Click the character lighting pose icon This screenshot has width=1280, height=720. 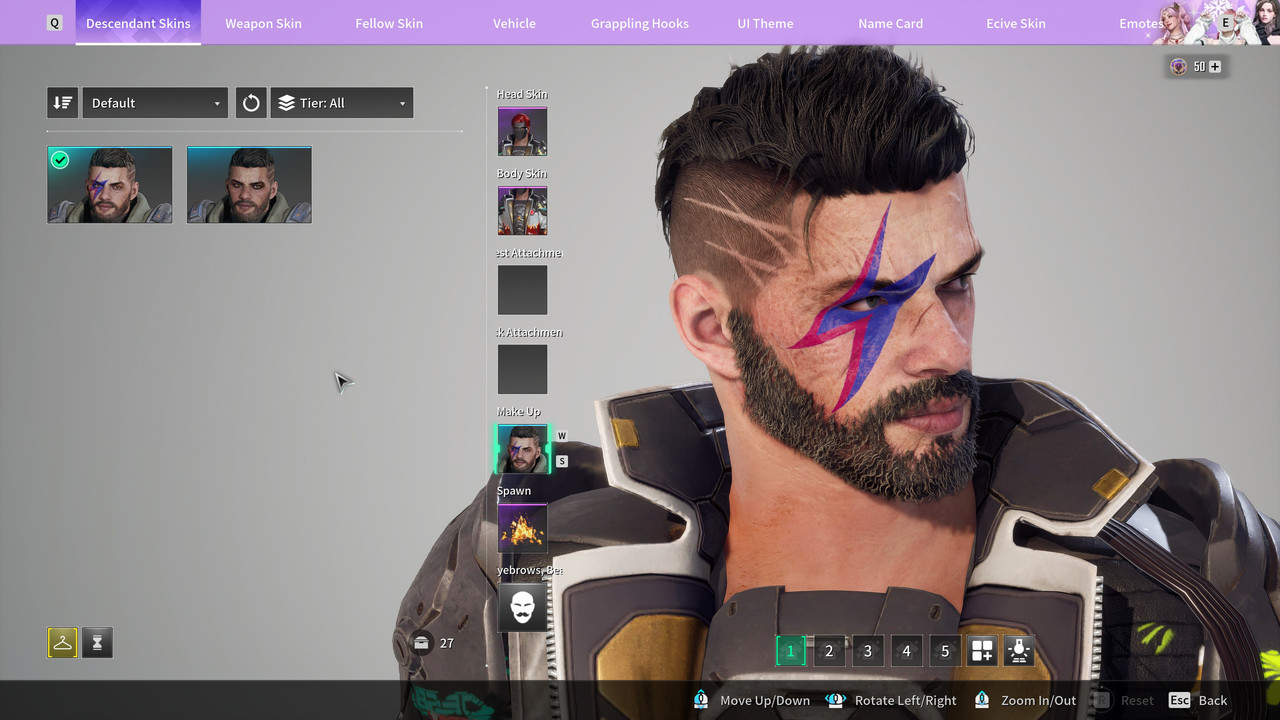[1019, 651]
